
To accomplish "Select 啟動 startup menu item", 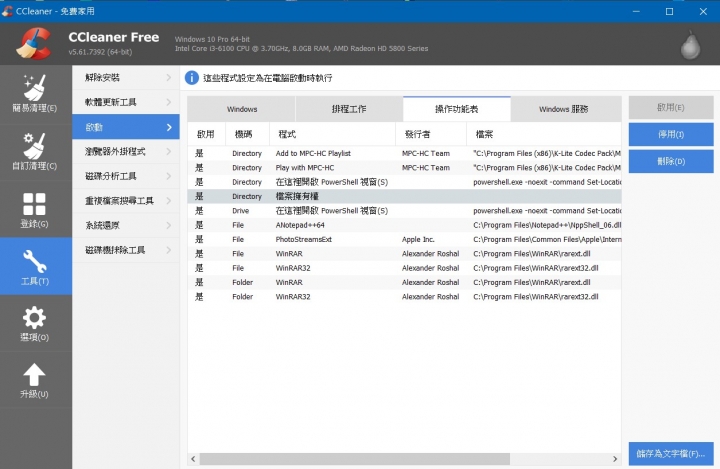I will [126, 127].
